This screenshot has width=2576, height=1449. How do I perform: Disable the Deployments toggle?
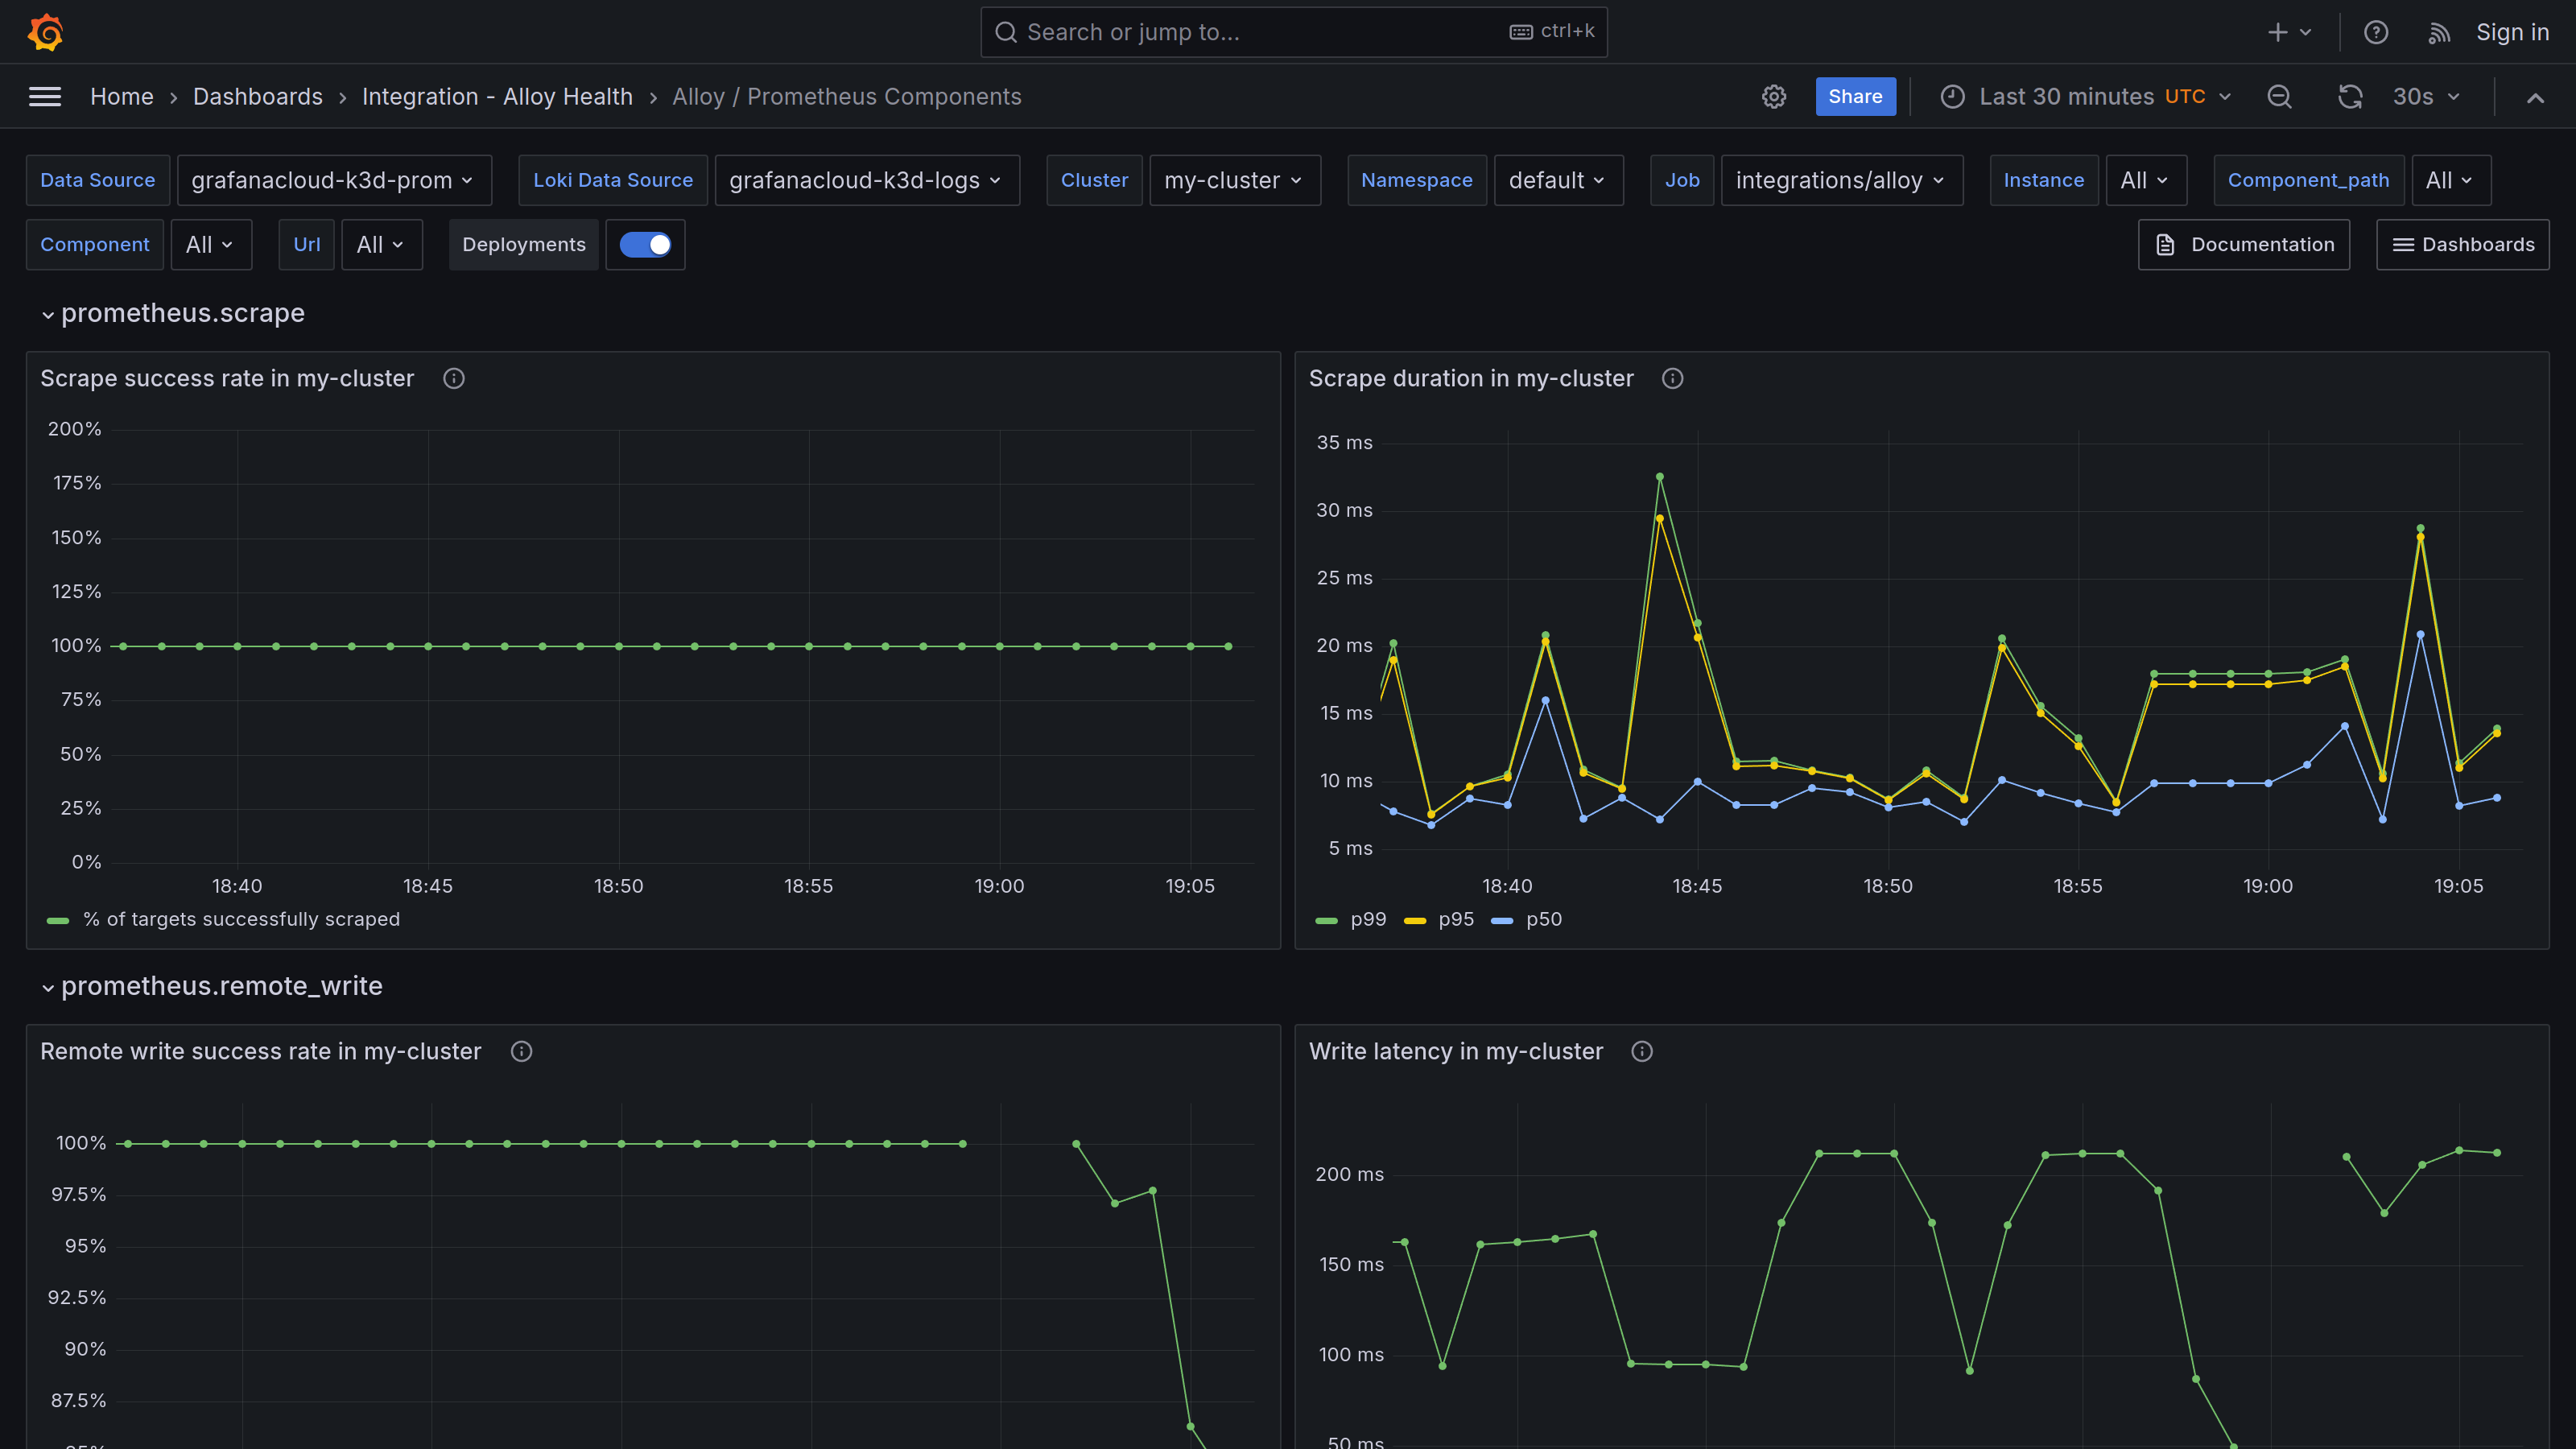coord(645,244)
